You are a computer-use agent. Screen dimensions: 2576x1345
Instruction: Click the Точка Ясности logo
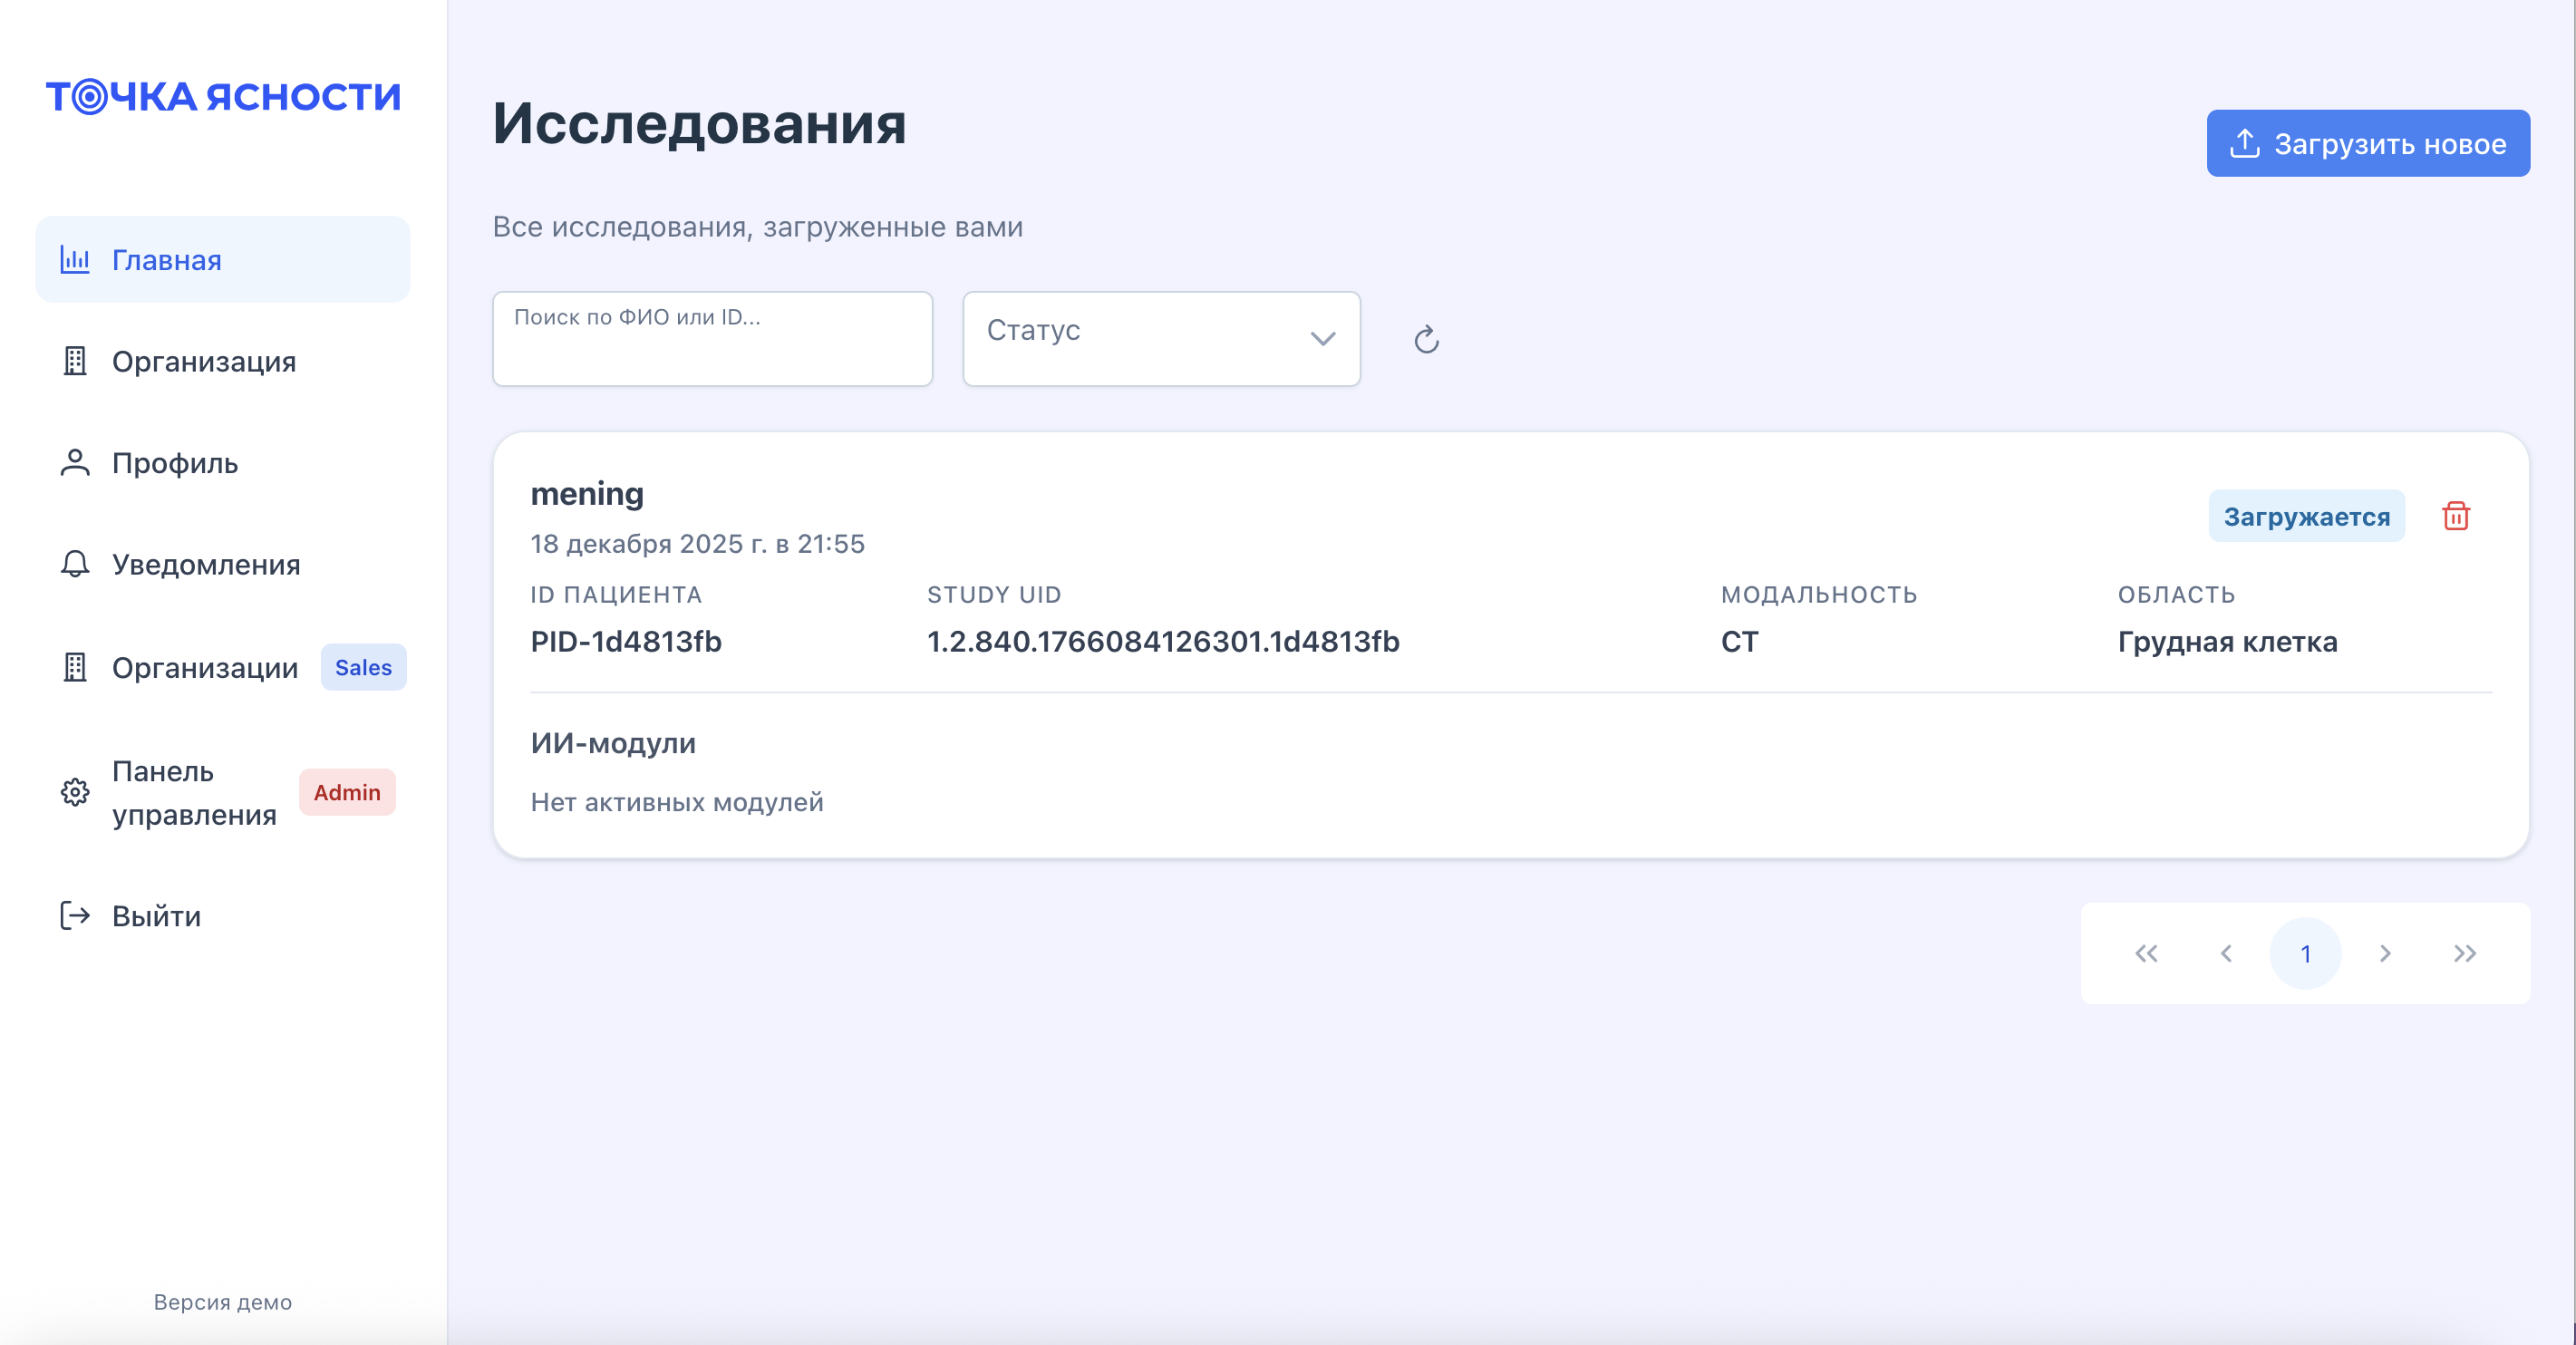click(x=223, y=96)
